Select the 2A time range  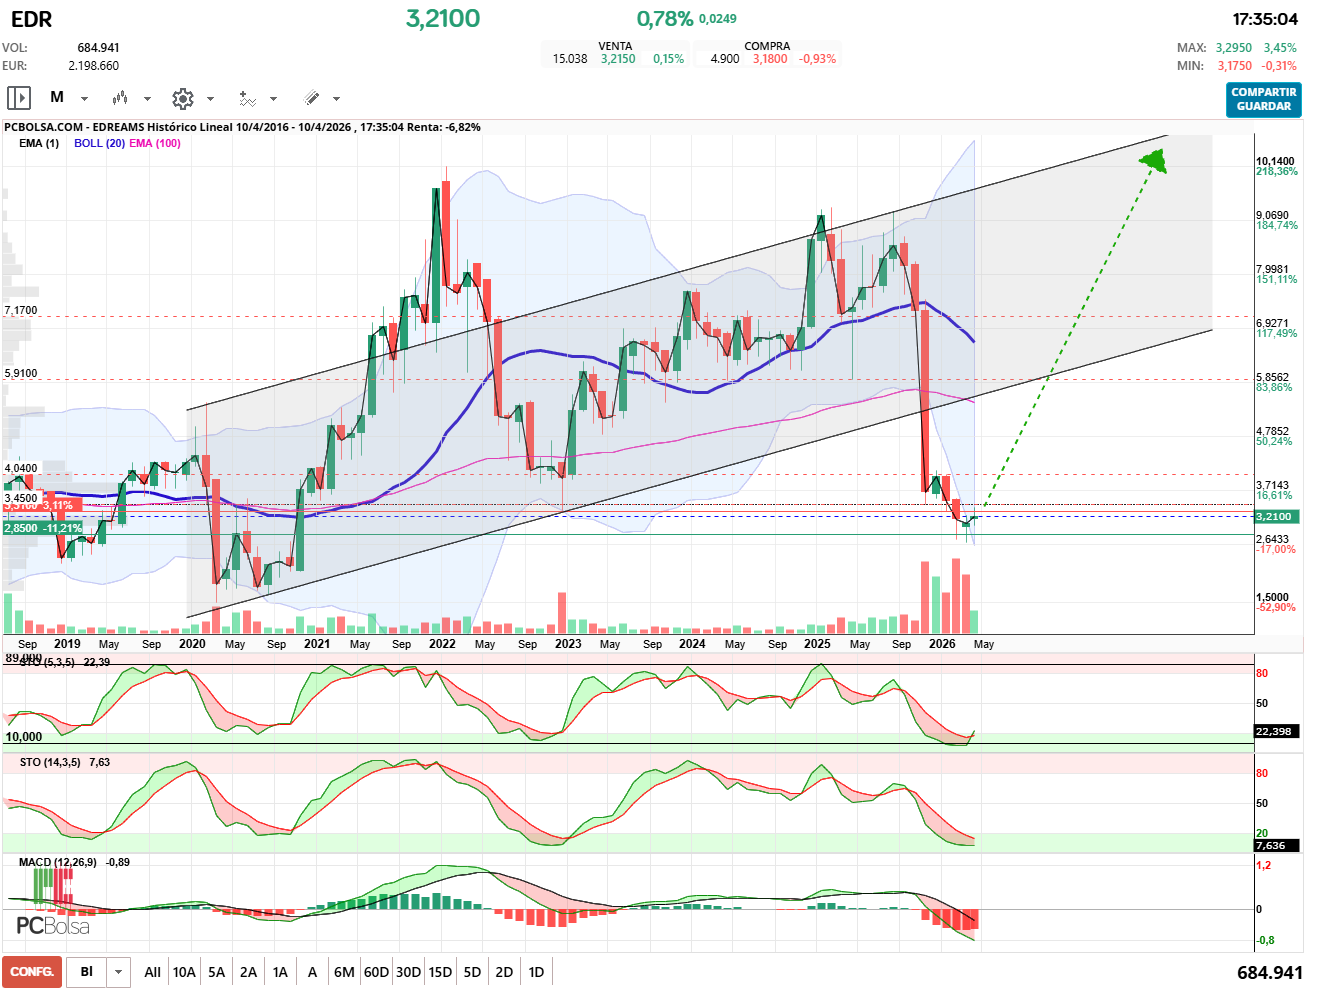tap(248, 972)
